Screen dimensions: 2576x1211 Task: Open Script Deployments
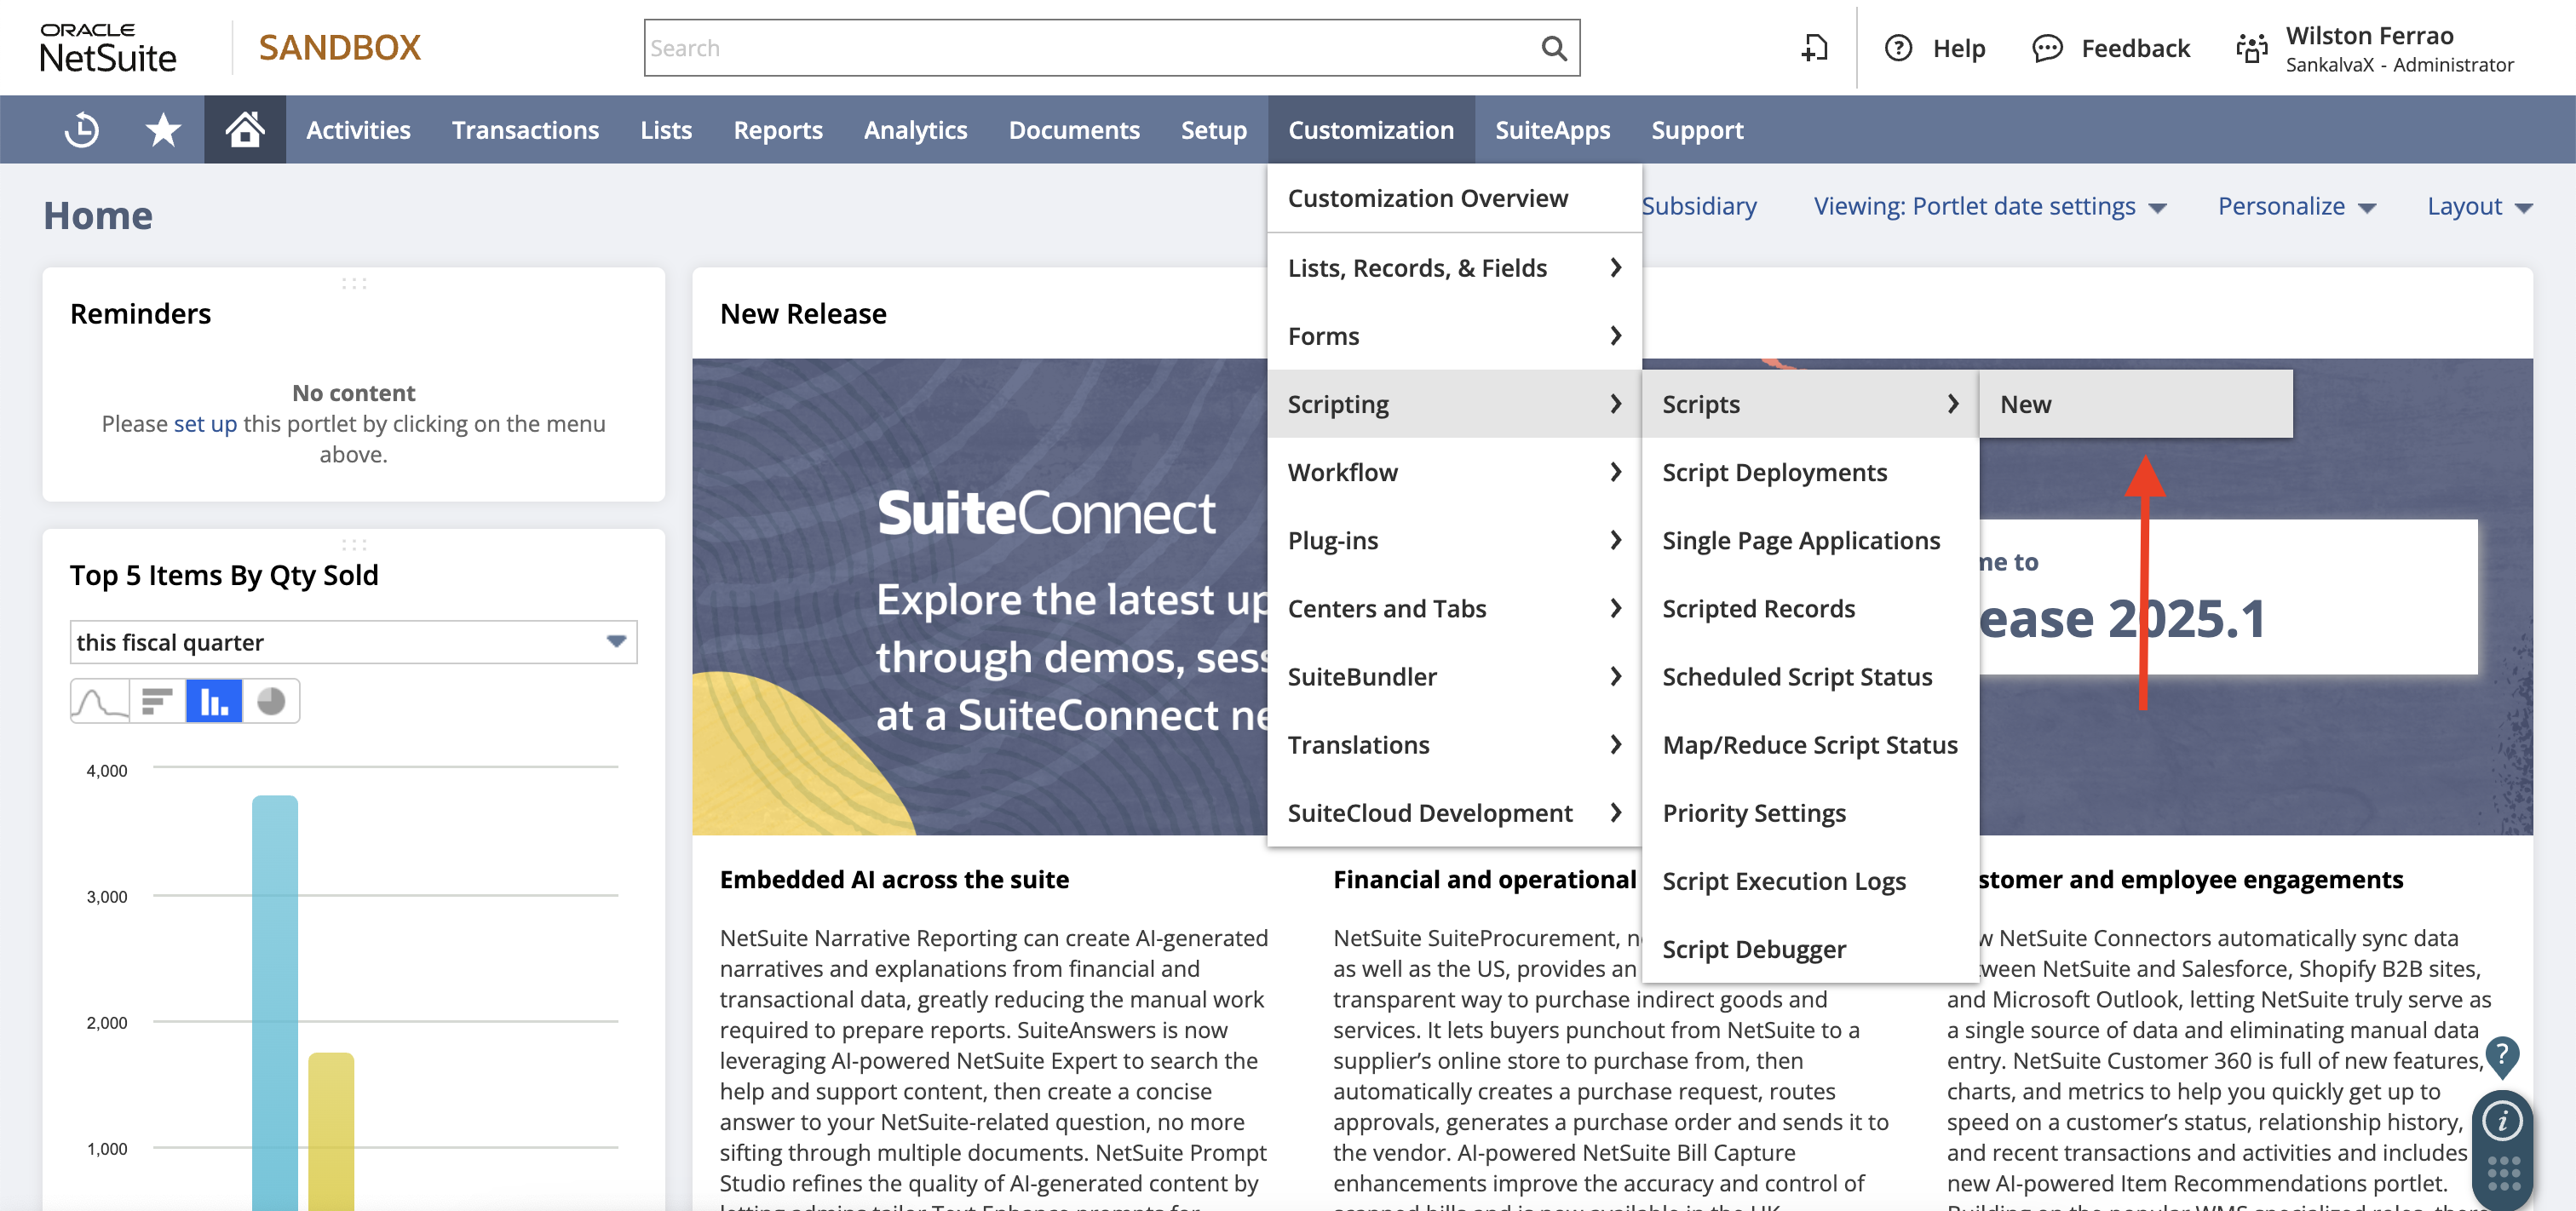point(1810,472)
